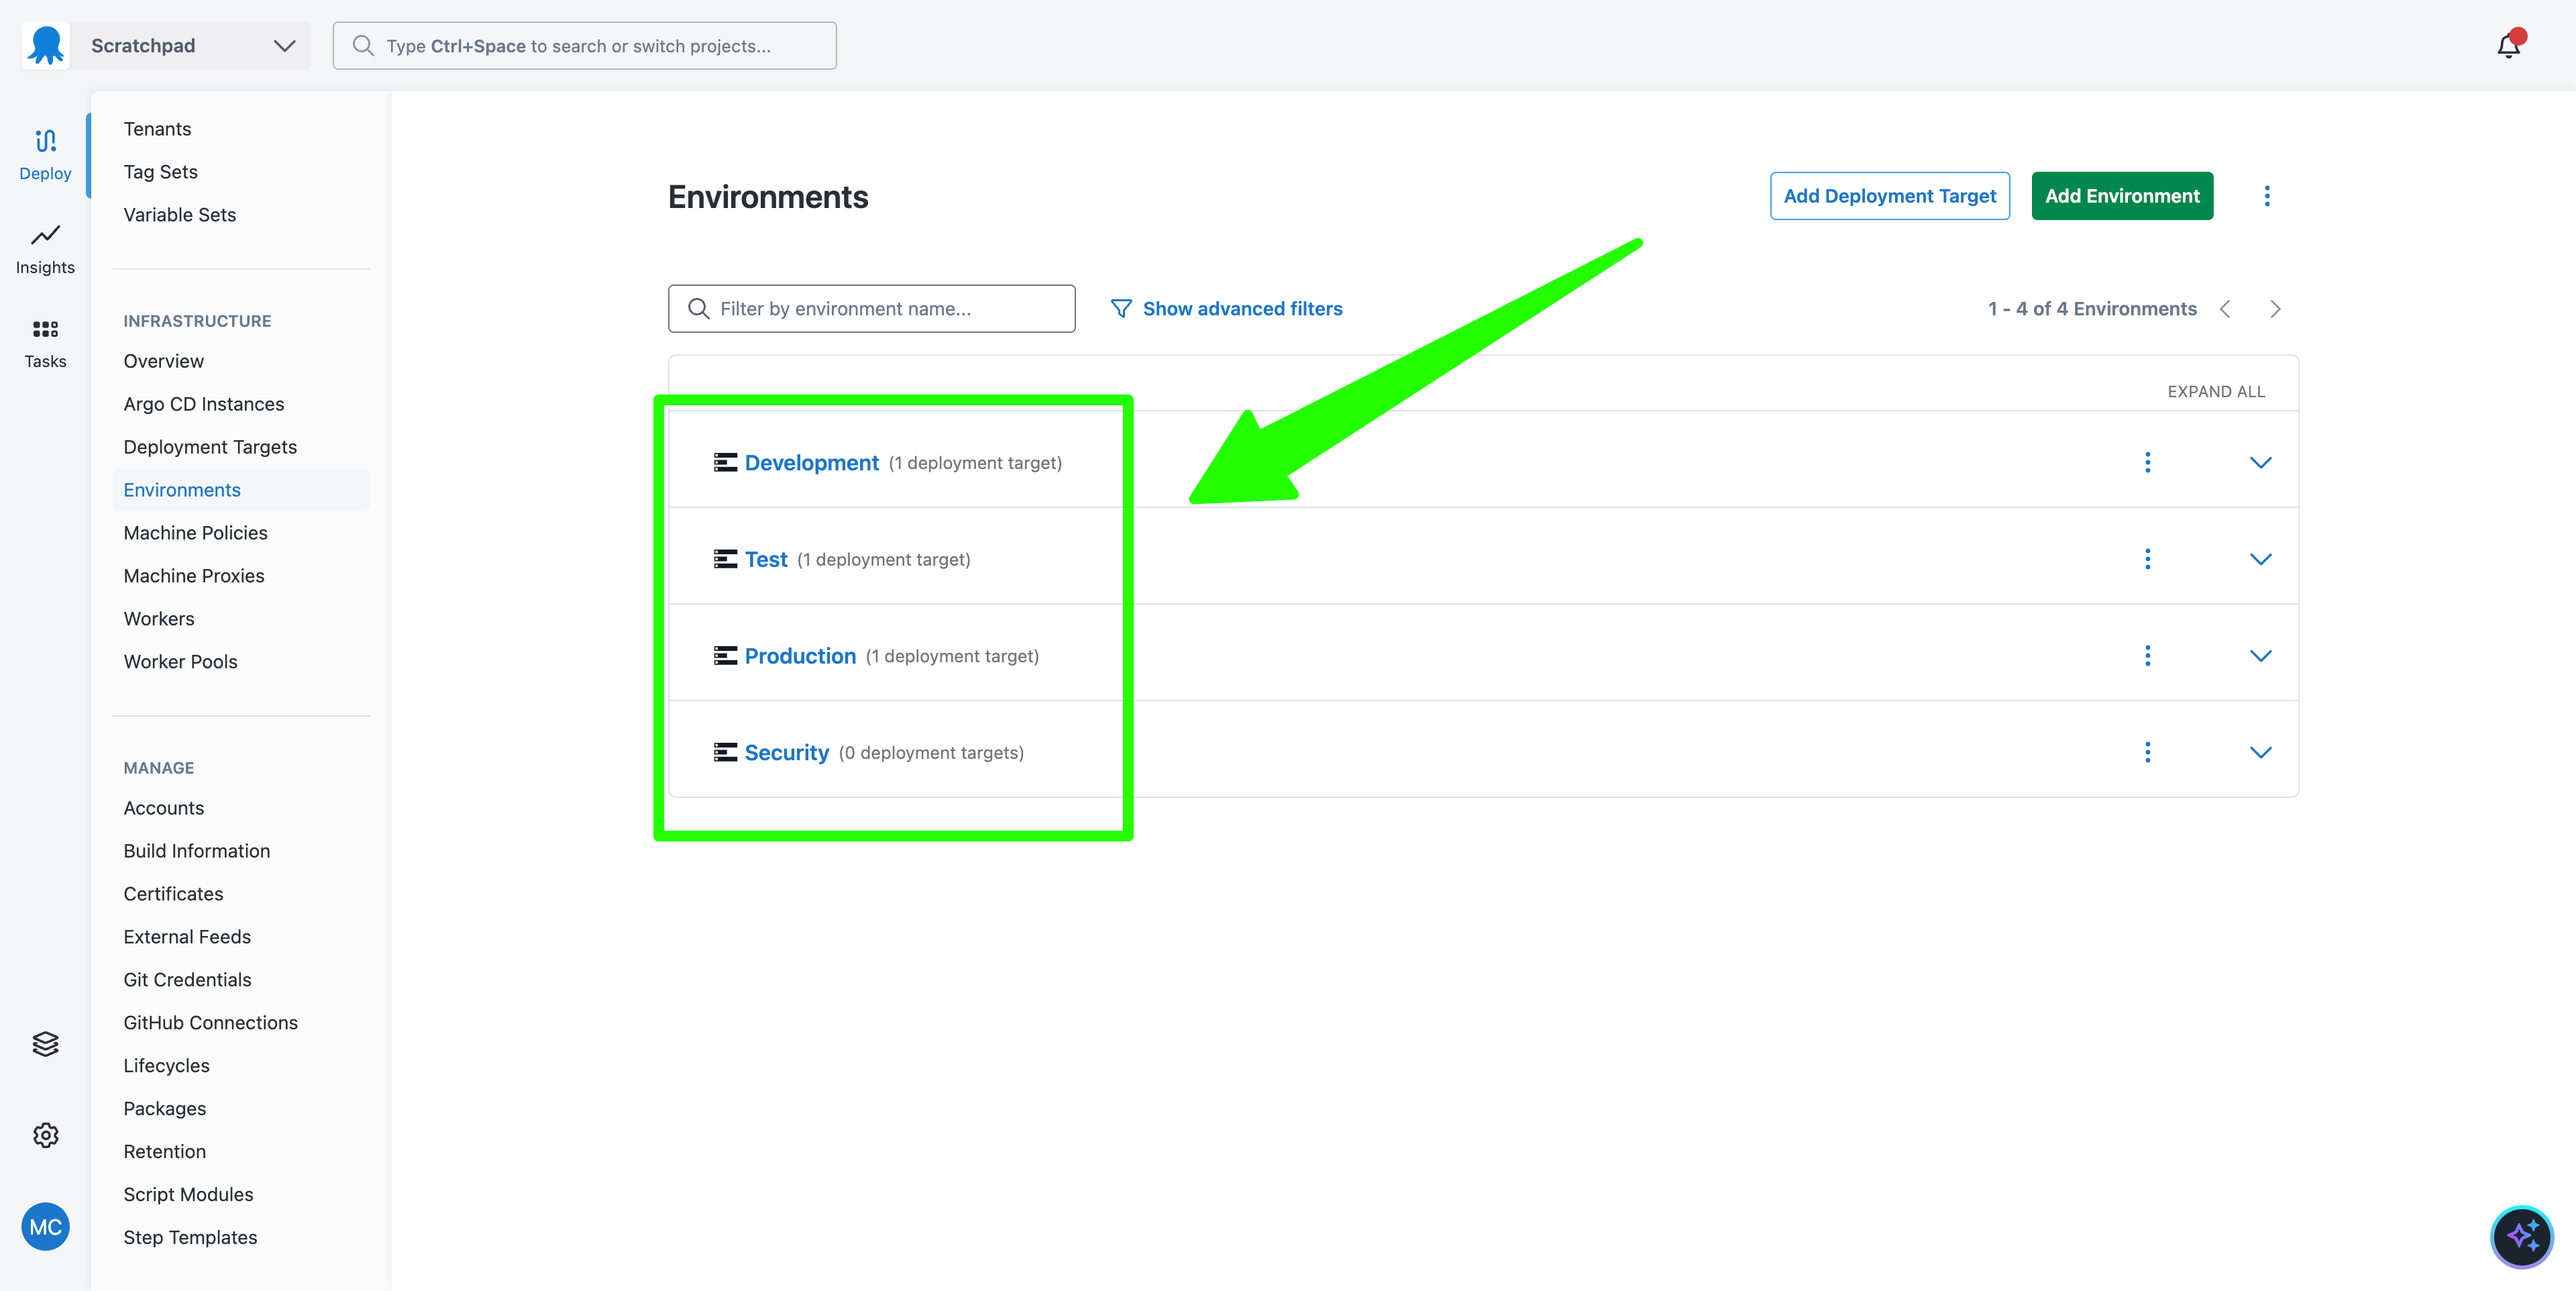The width and height of the screenshot is (2576, 1291).
Task: Click the Add Environment button
Action: tap(2122, 196)
